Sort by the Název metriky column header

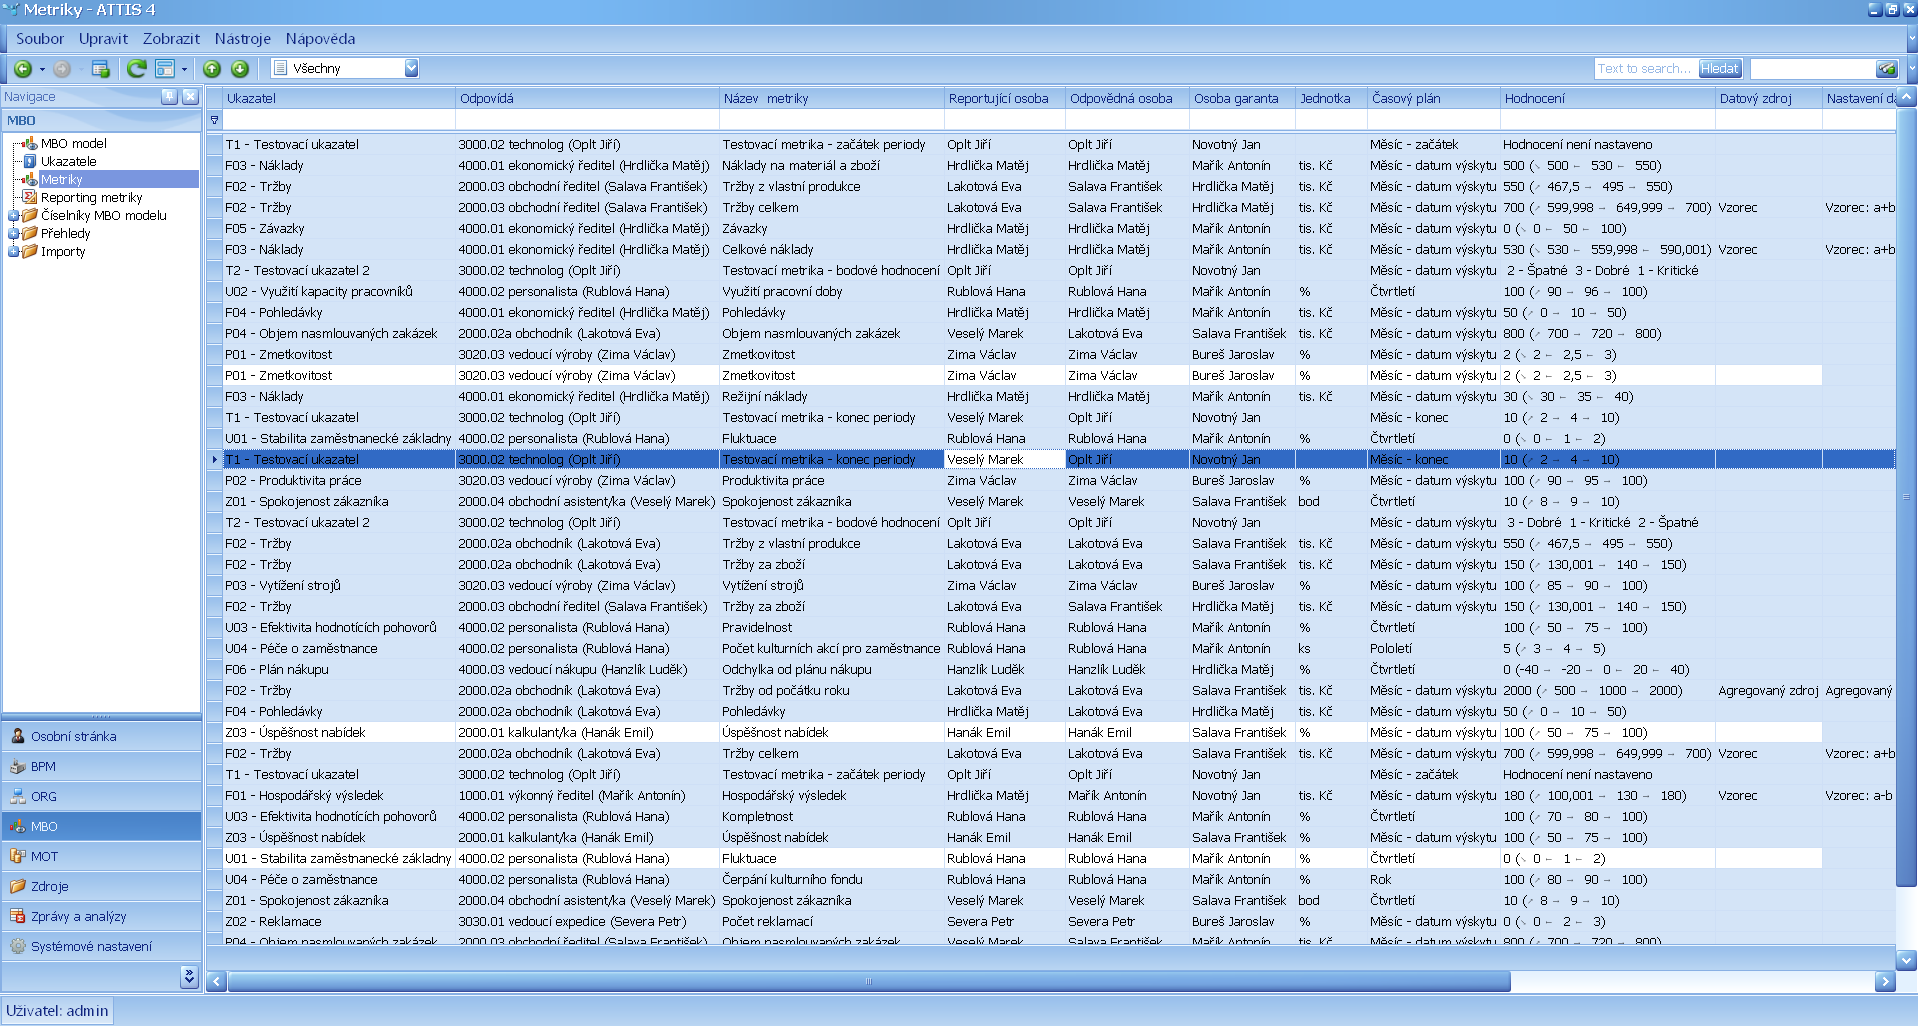coord(832,98)
